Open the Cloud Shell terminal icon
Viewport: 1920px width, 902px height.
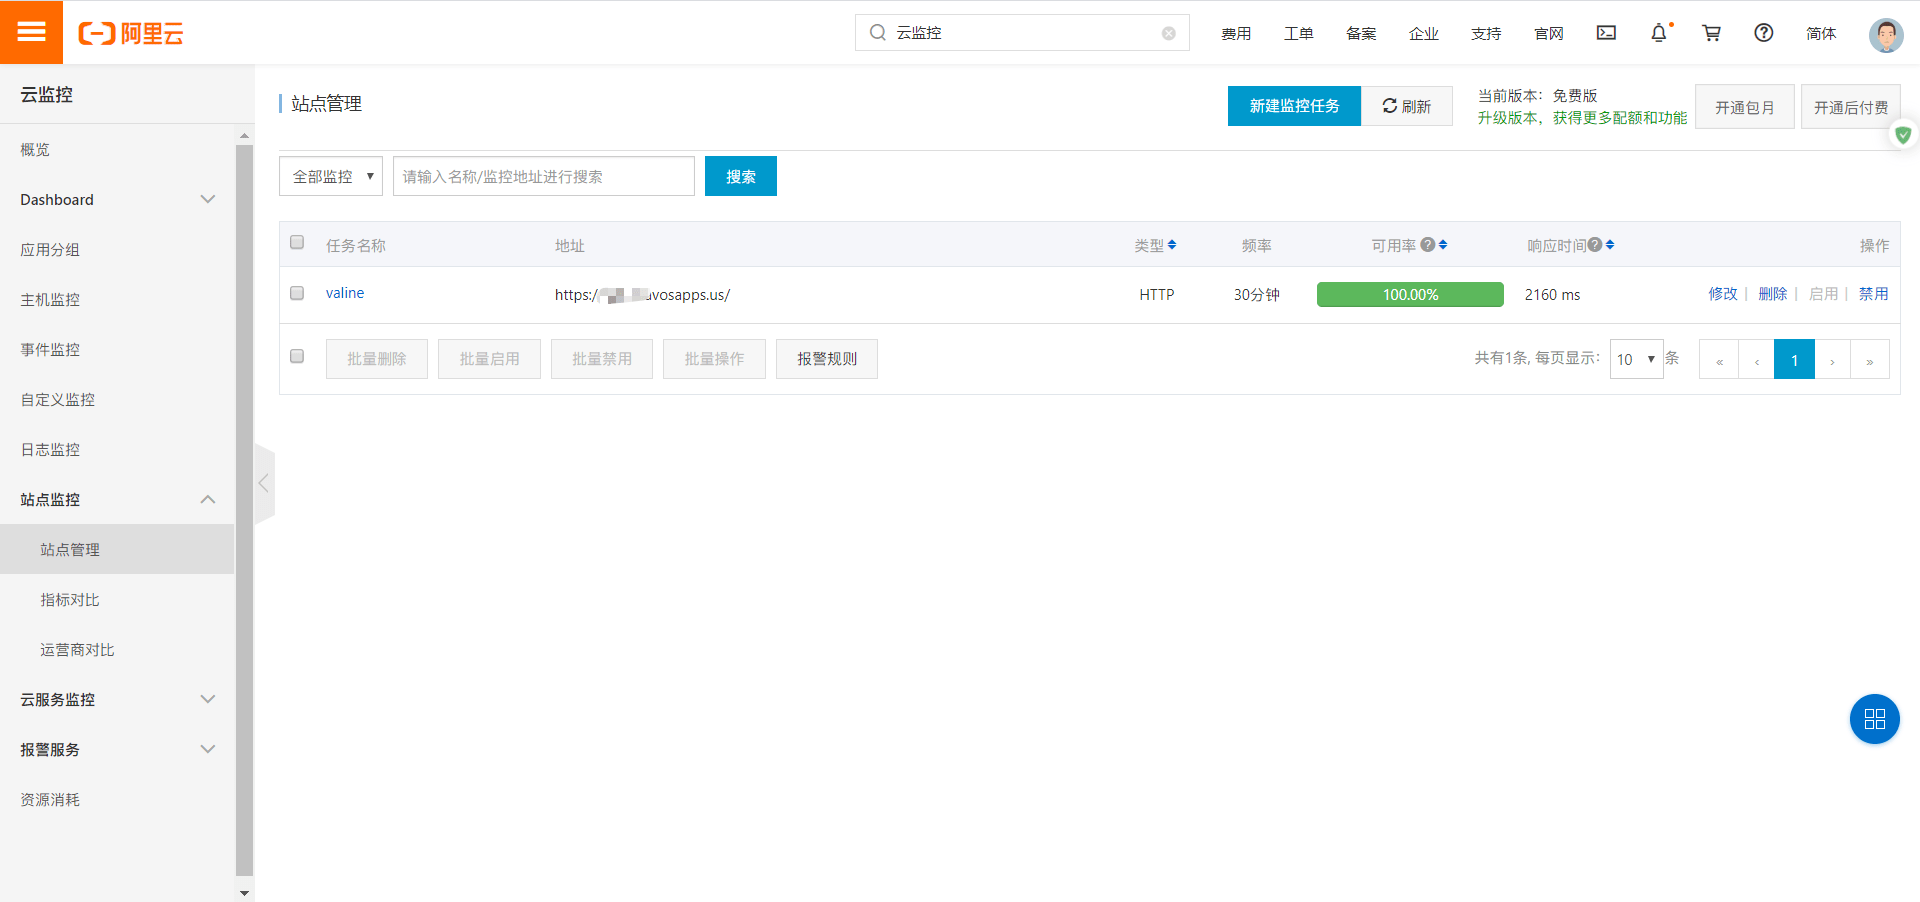coord(1606,33)
